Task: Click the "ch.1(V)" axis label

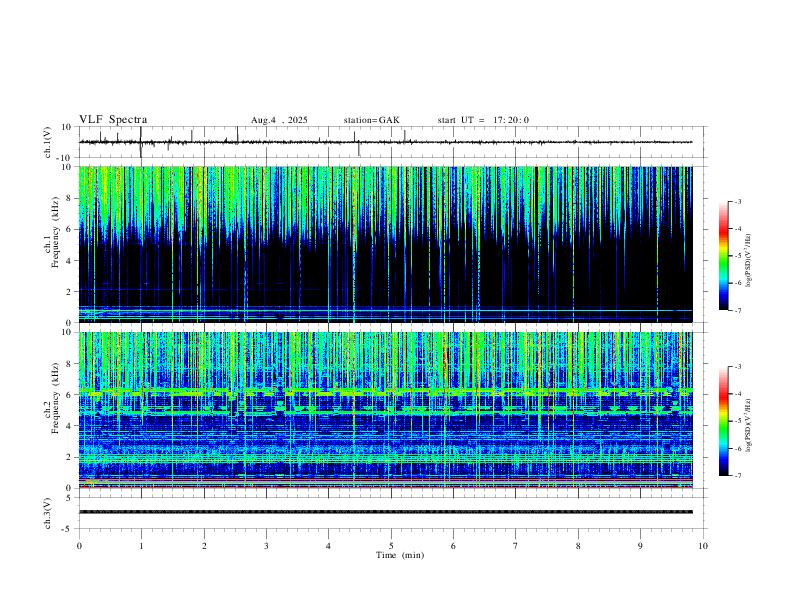Action: [48, 142]
